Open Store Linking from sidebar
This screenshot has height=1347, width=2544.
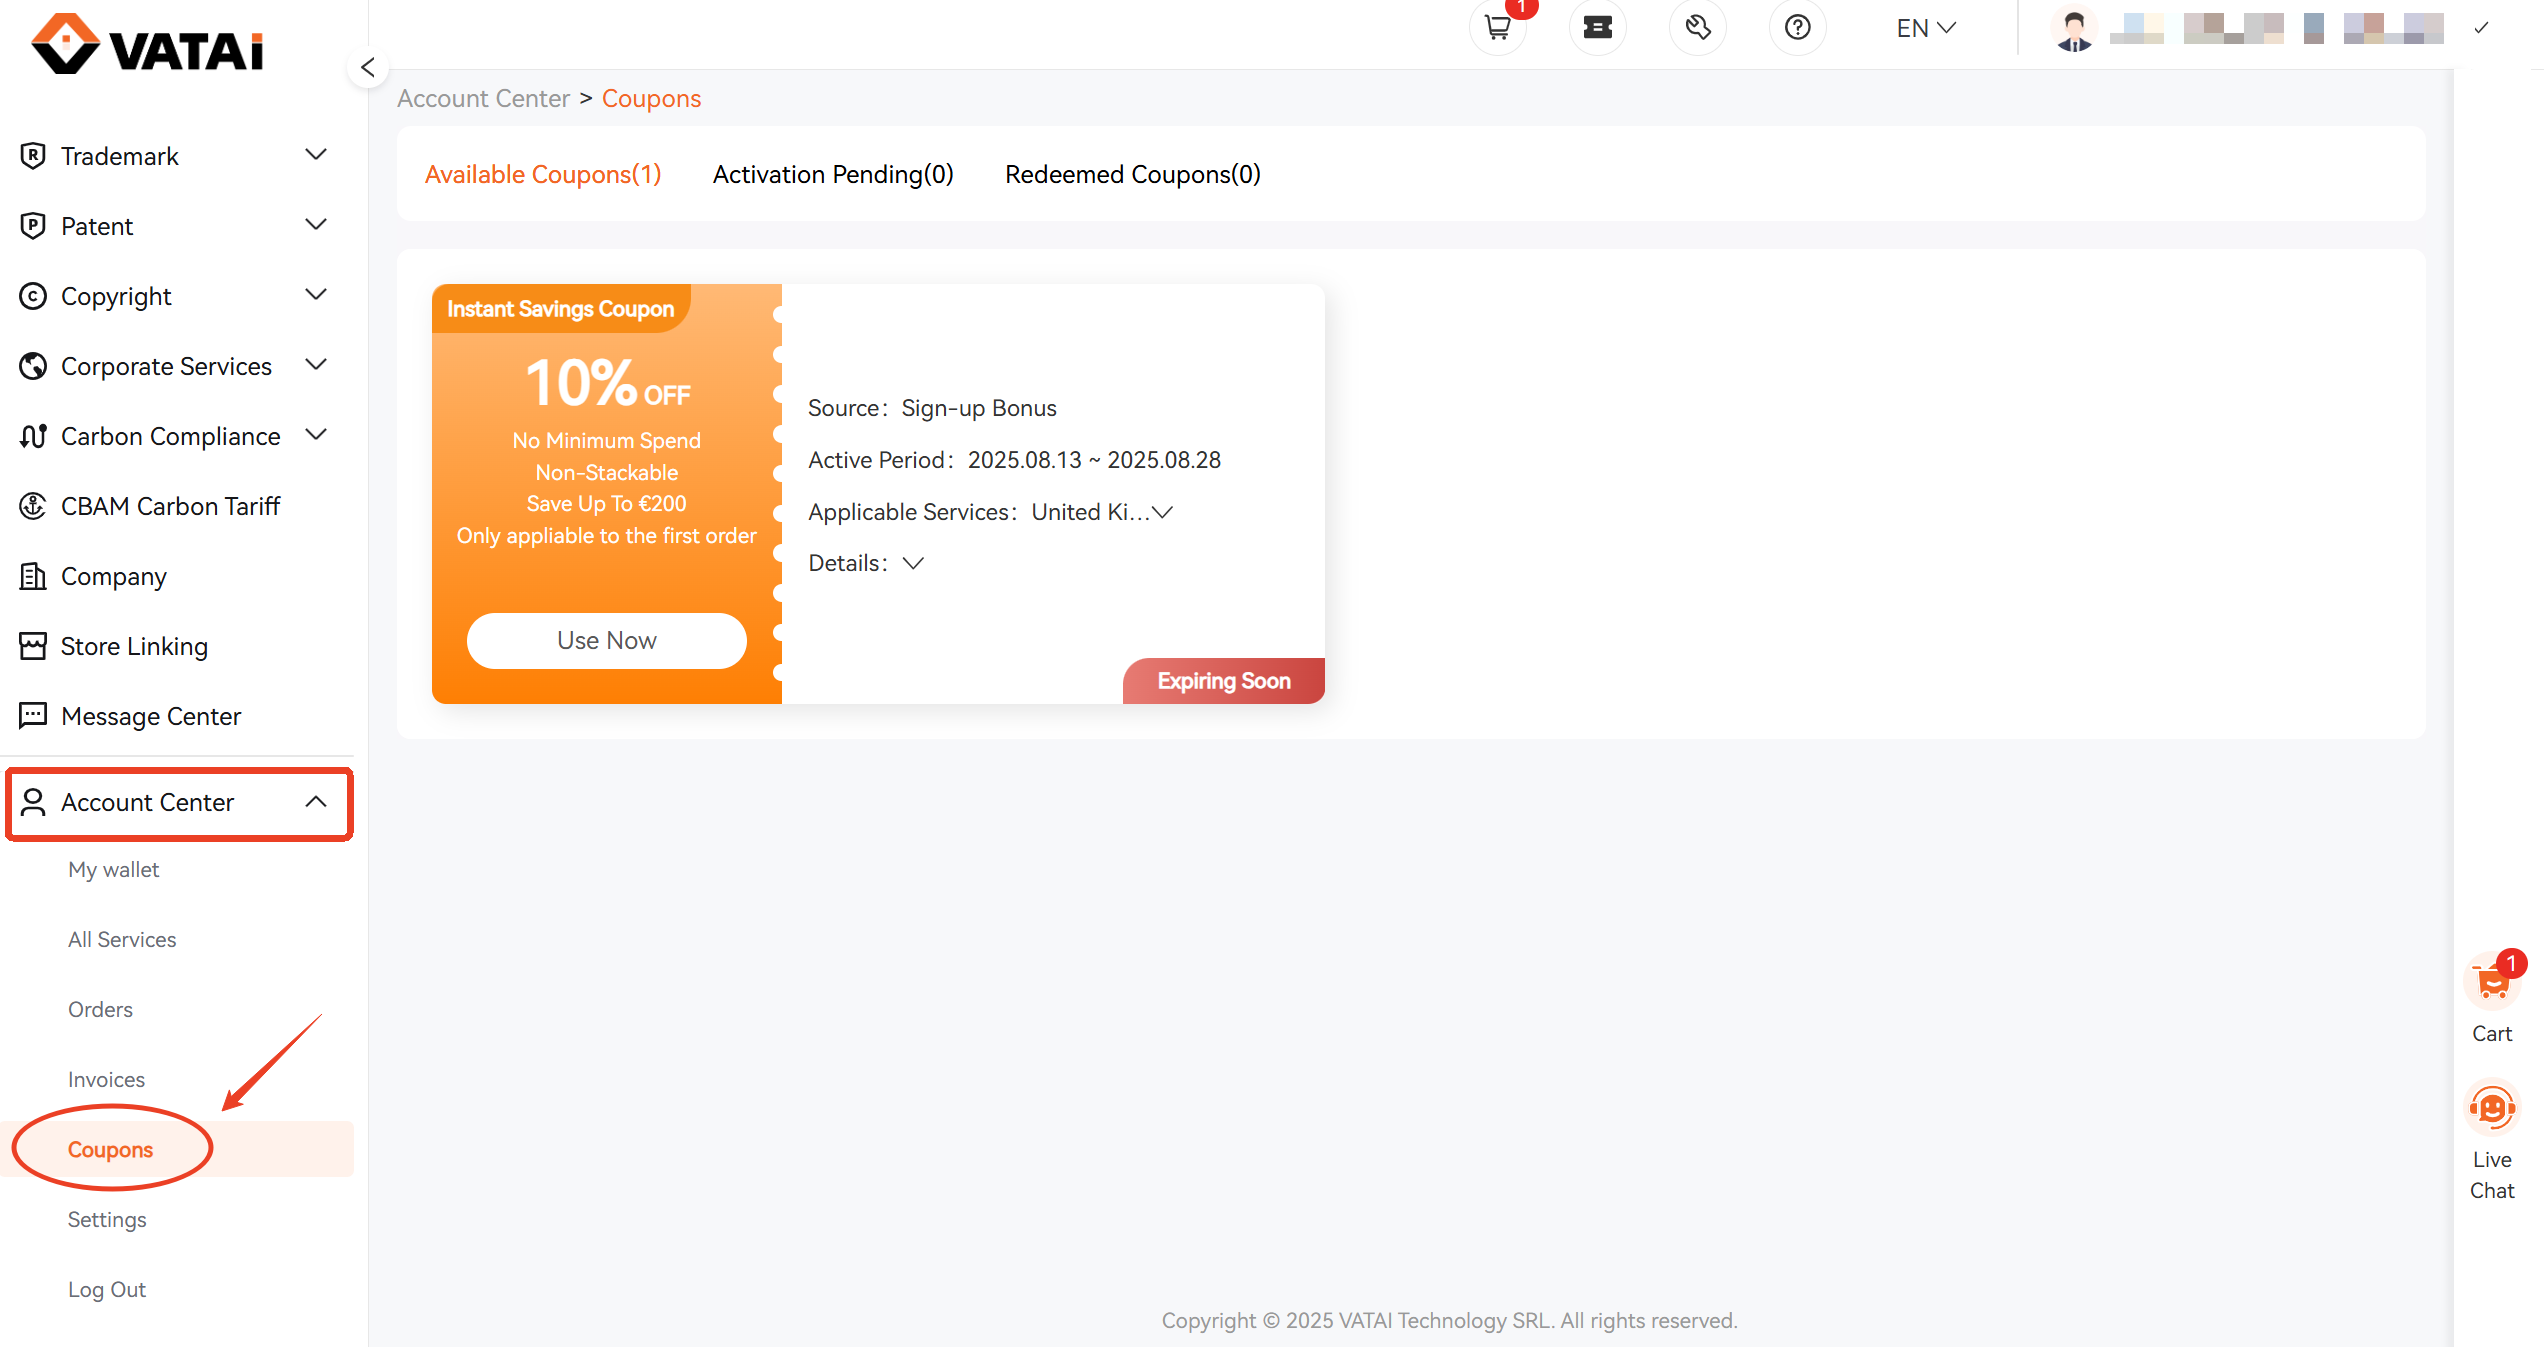[134, 646]
